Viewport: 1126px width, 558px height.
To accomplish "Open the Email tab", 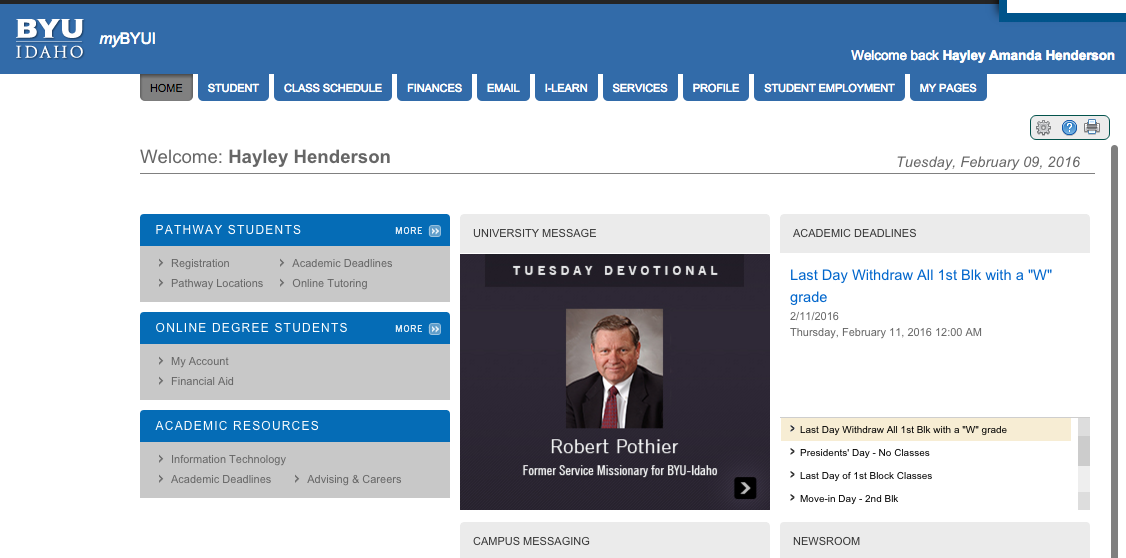I will 503,88.
